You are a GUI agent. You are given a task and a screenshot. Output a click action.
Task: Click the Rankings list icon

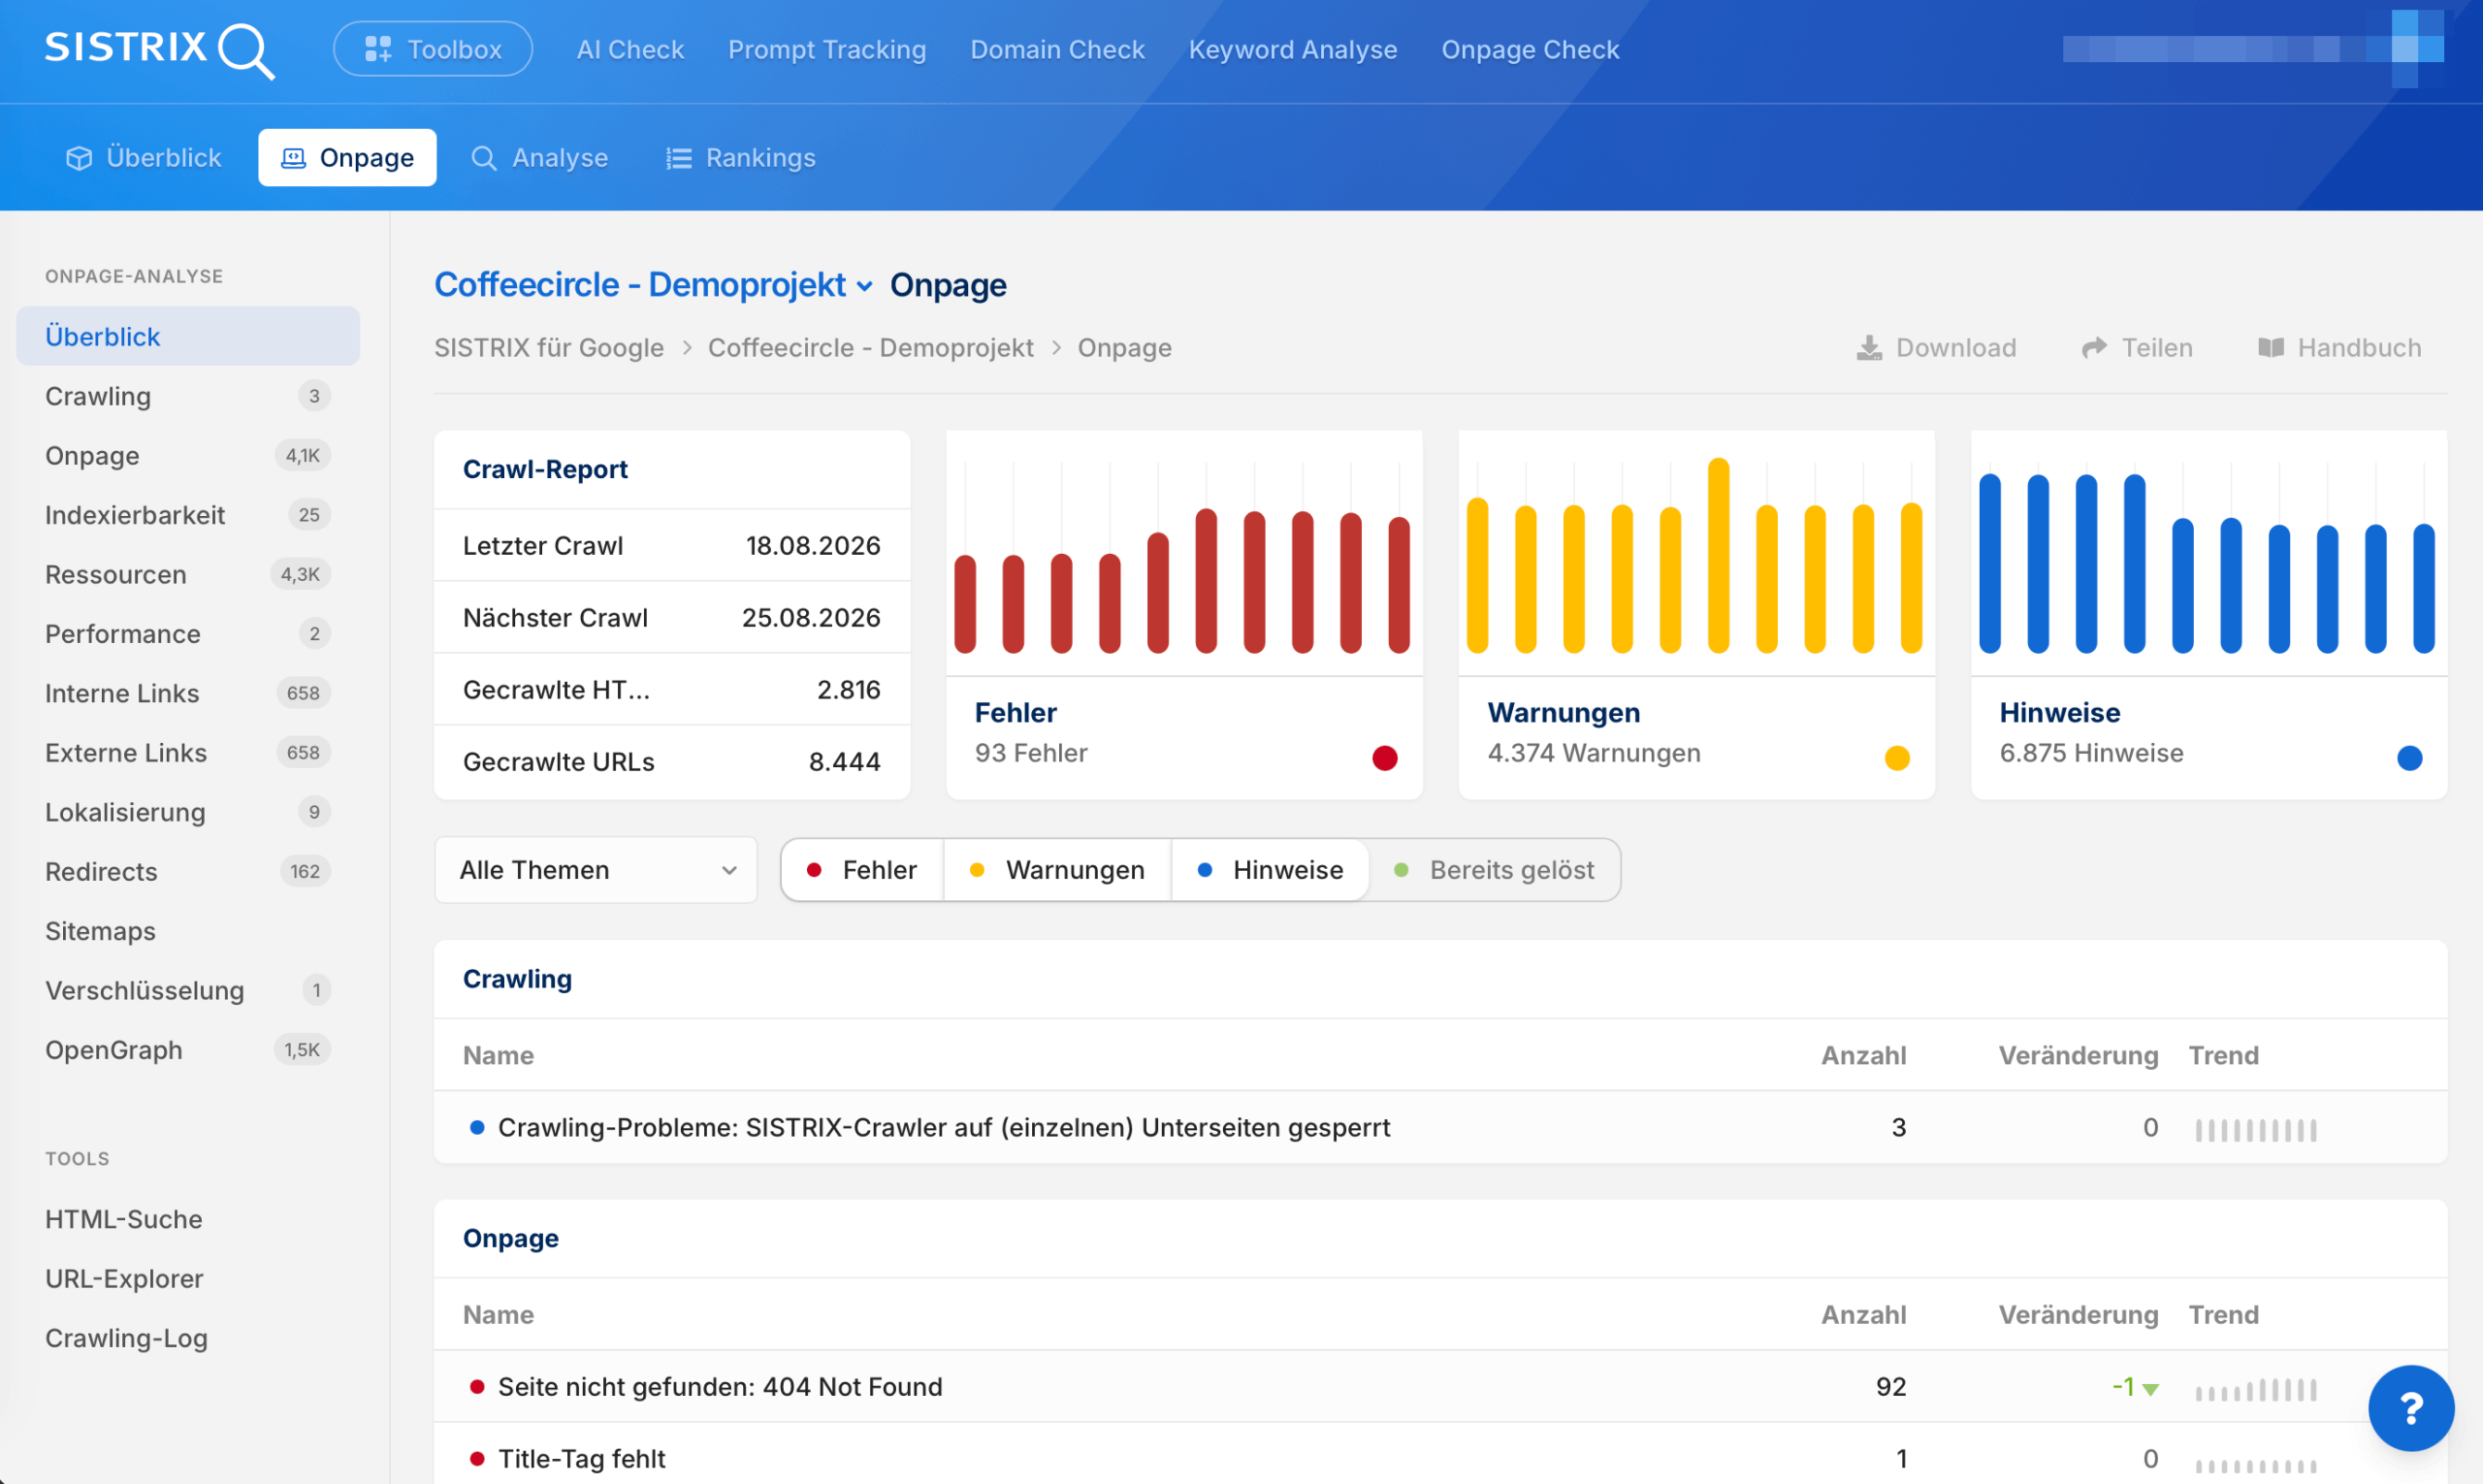click(x=679, y=158)
